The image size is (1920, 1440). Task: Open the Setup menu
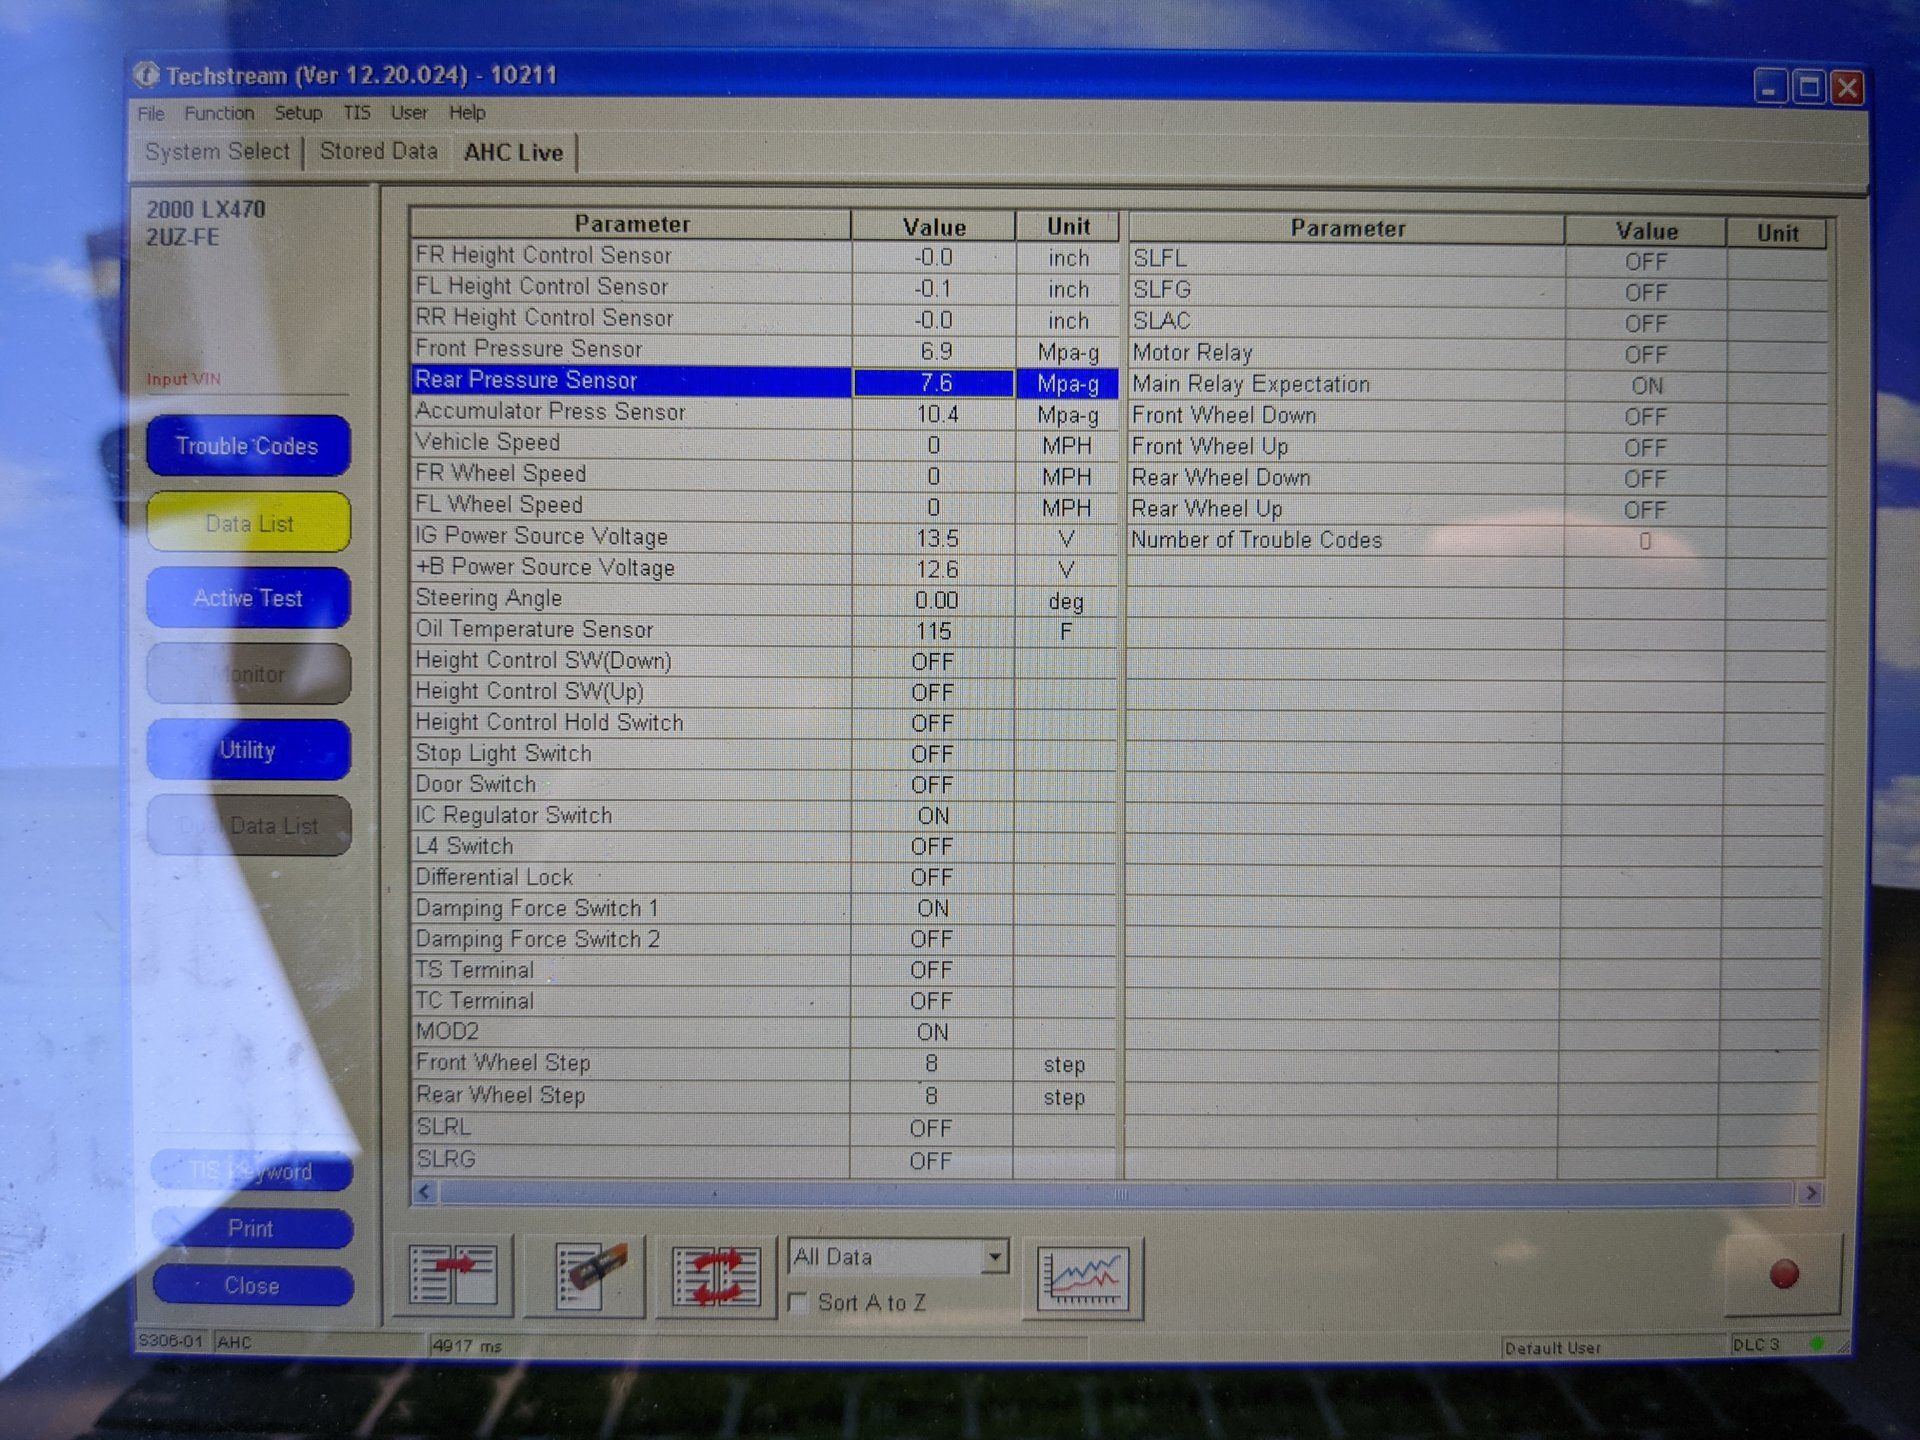(298, 113)
